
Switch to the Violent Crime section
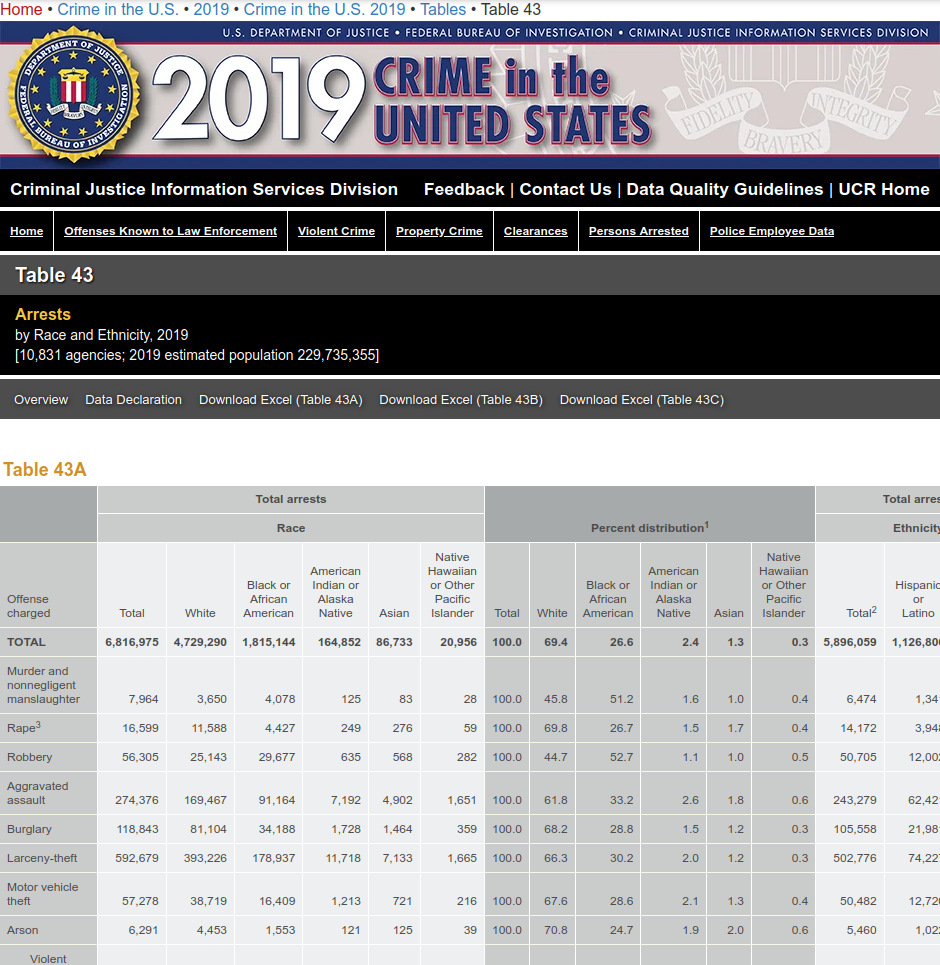[336, 231]
